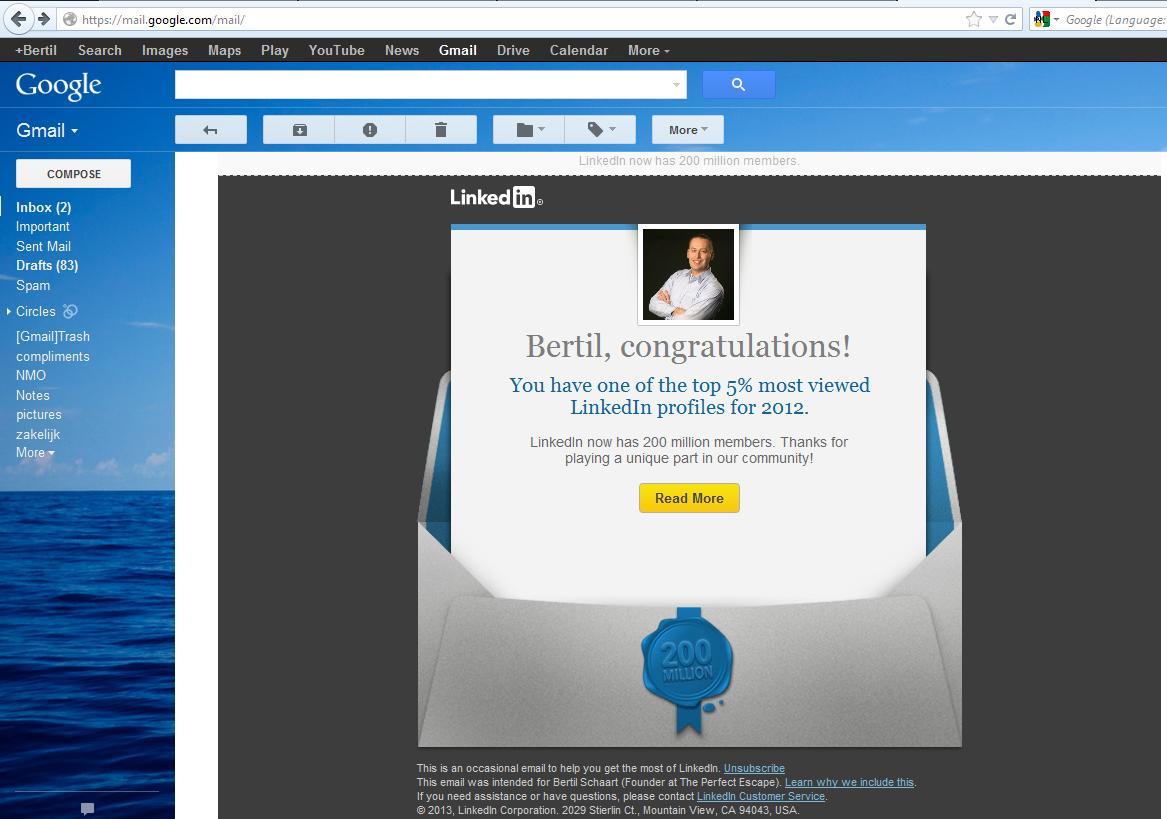The image size is (1167, 819).
Task: Click 'Bertil, congratulations!' heading
Action: pos(688,346)
